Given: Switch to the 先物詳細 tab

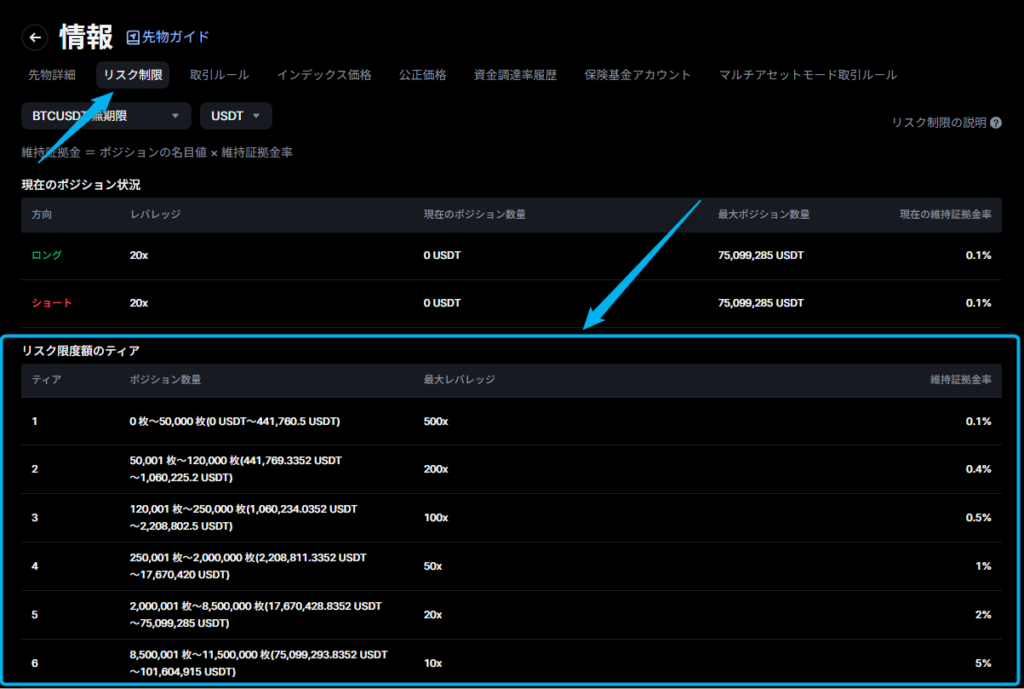Looking at the screenshot, I should tap(52, 75).
